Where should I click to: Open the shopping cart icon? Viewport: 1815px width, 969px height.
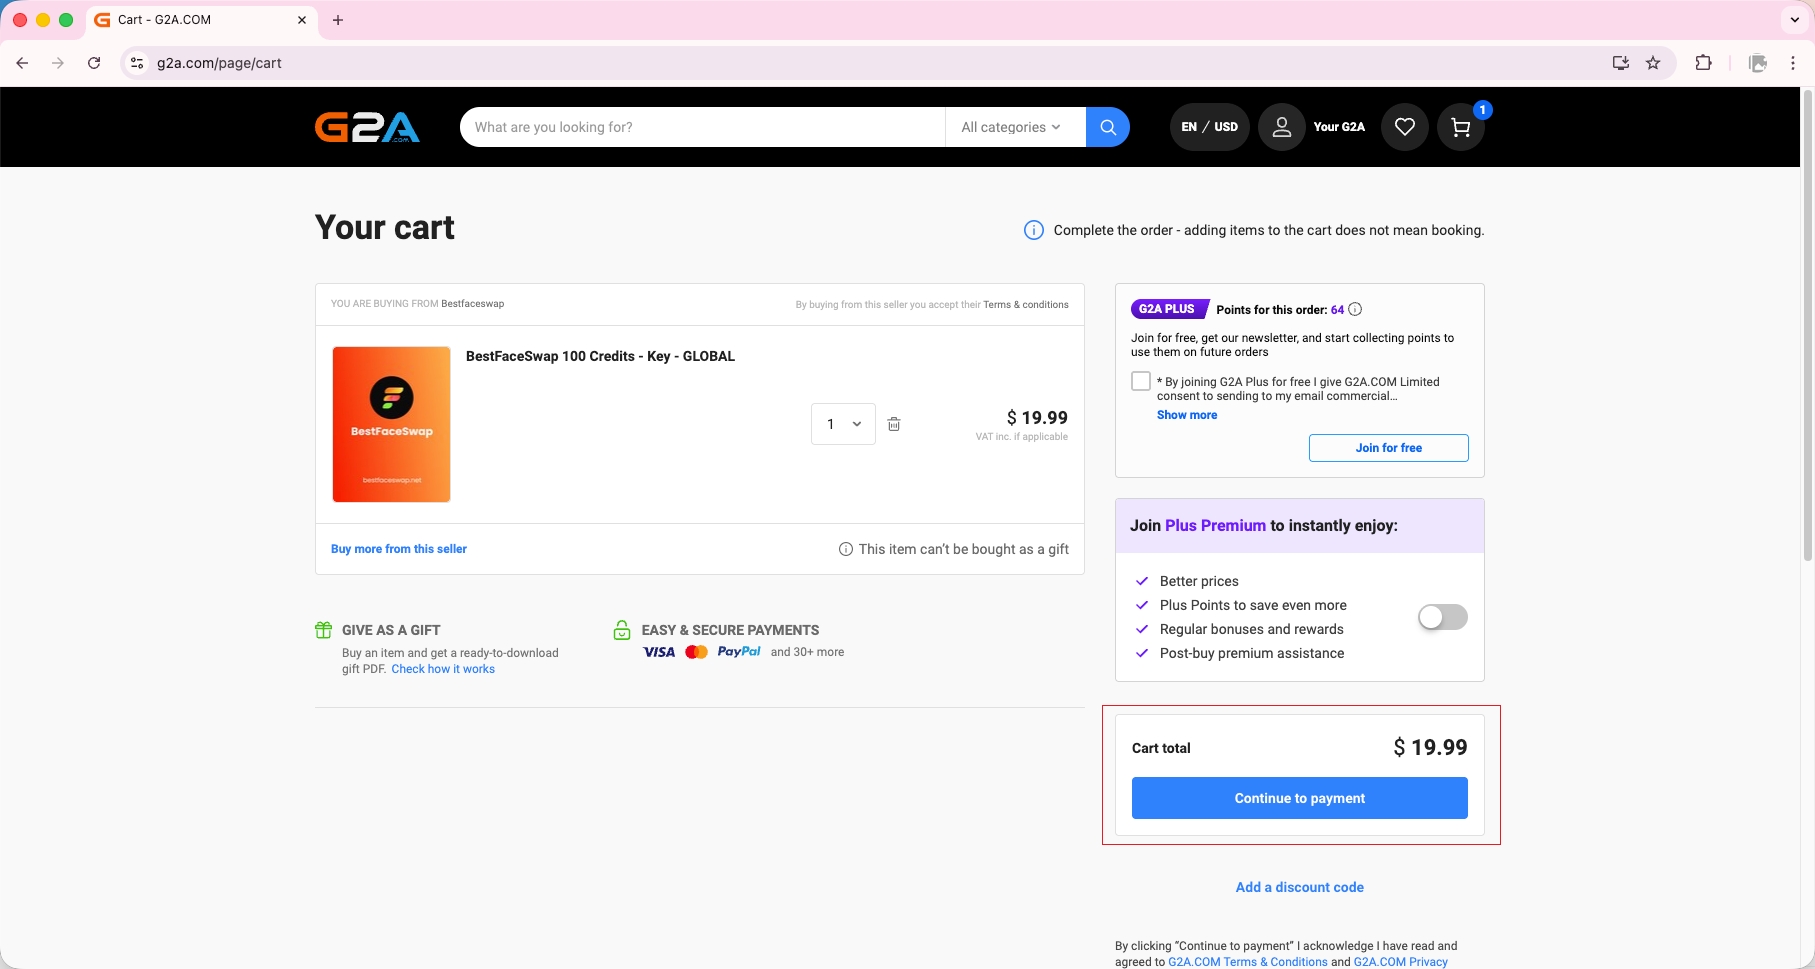1460,127
